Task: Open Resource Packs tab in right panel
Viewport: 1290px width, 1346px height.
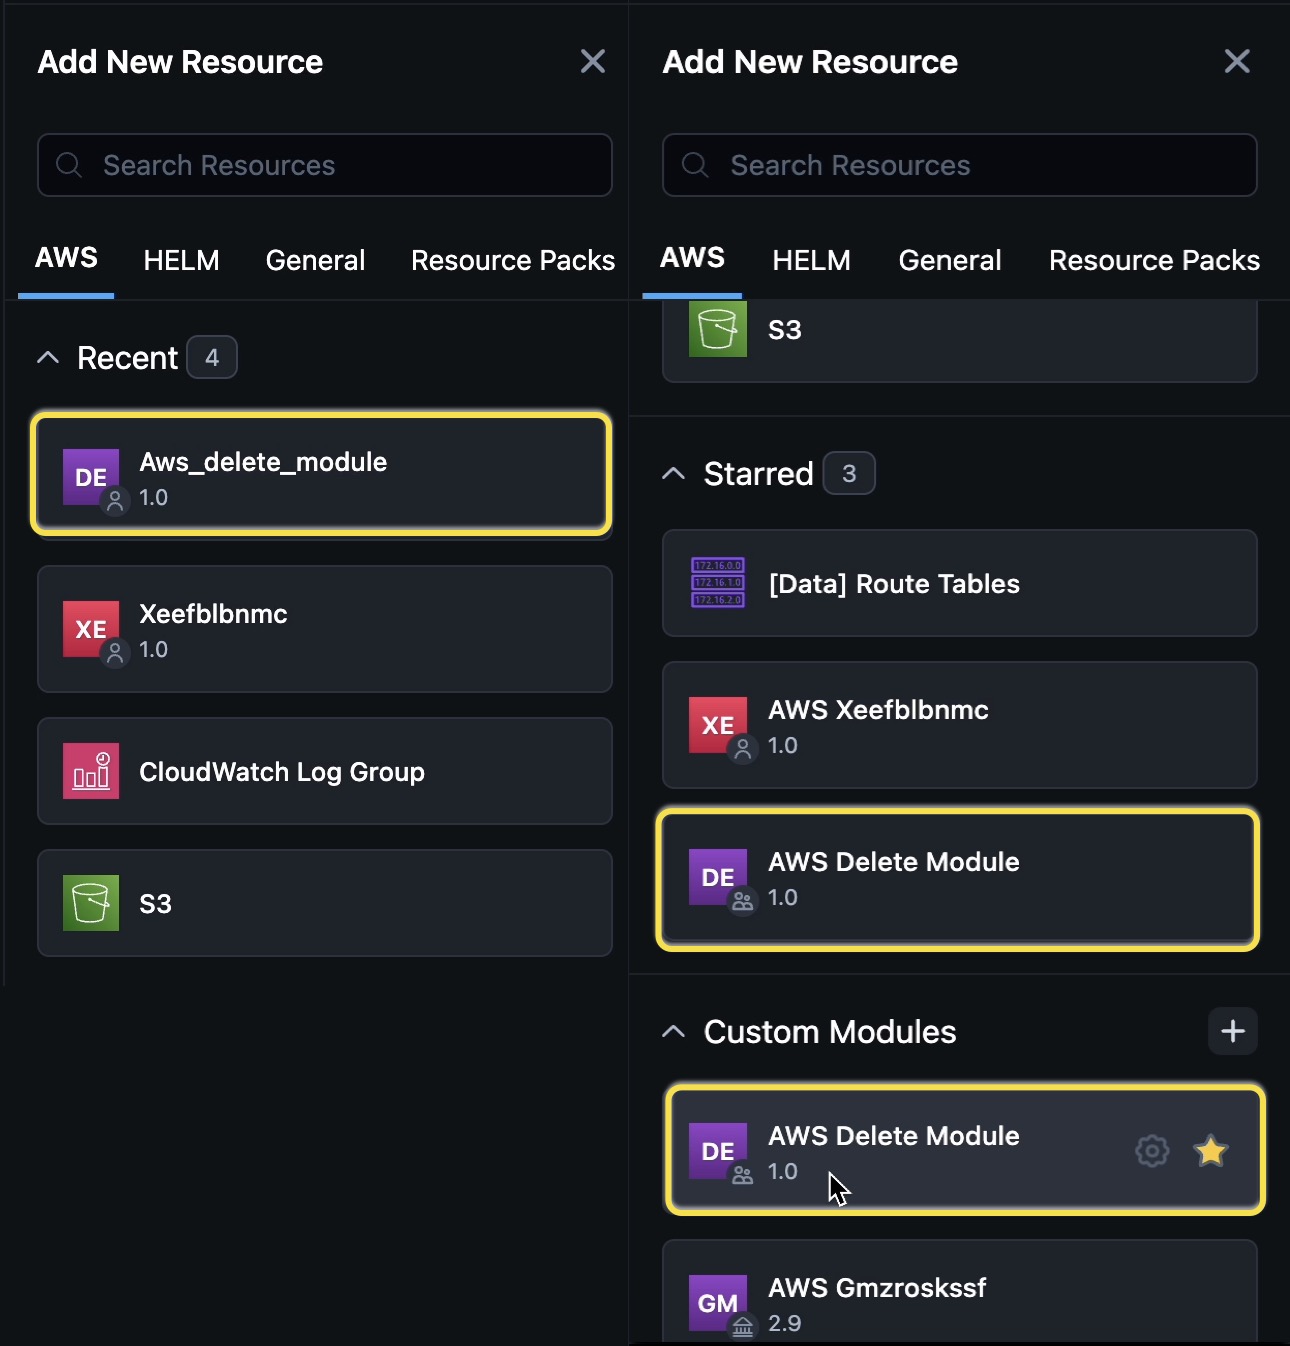Action: click(x=1154, y=260)
